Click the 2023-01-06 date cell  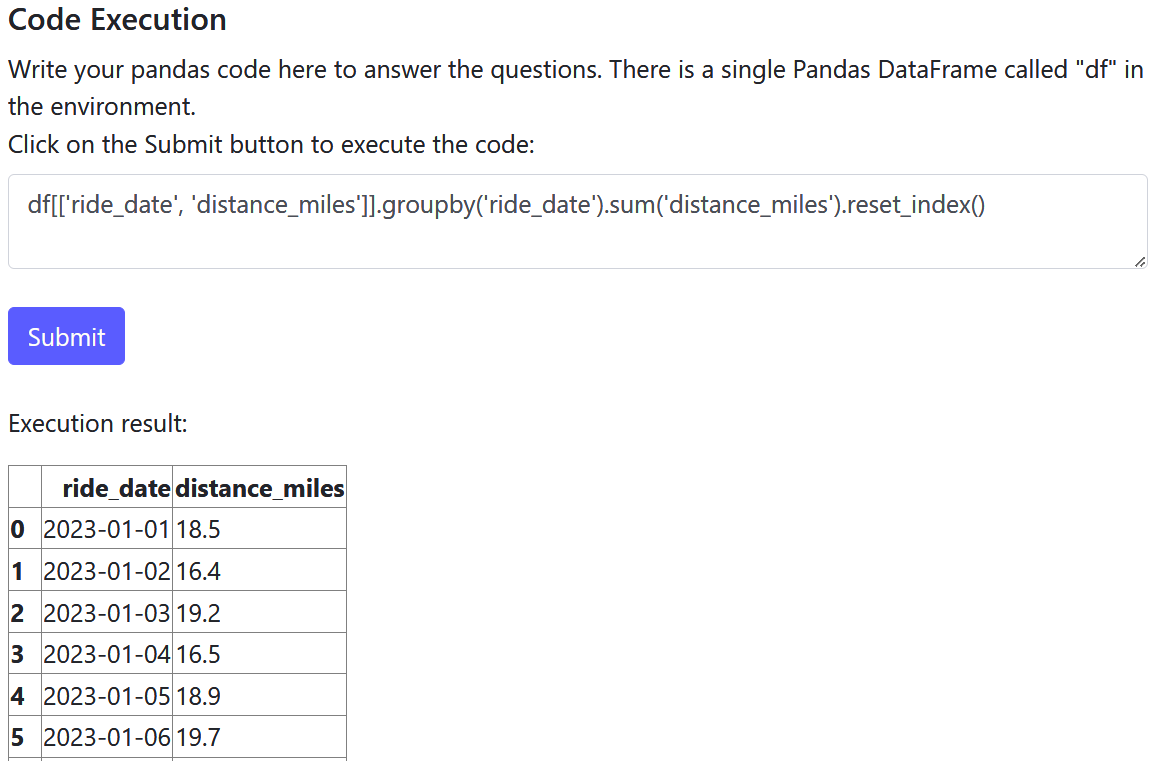tap(107, 737)
